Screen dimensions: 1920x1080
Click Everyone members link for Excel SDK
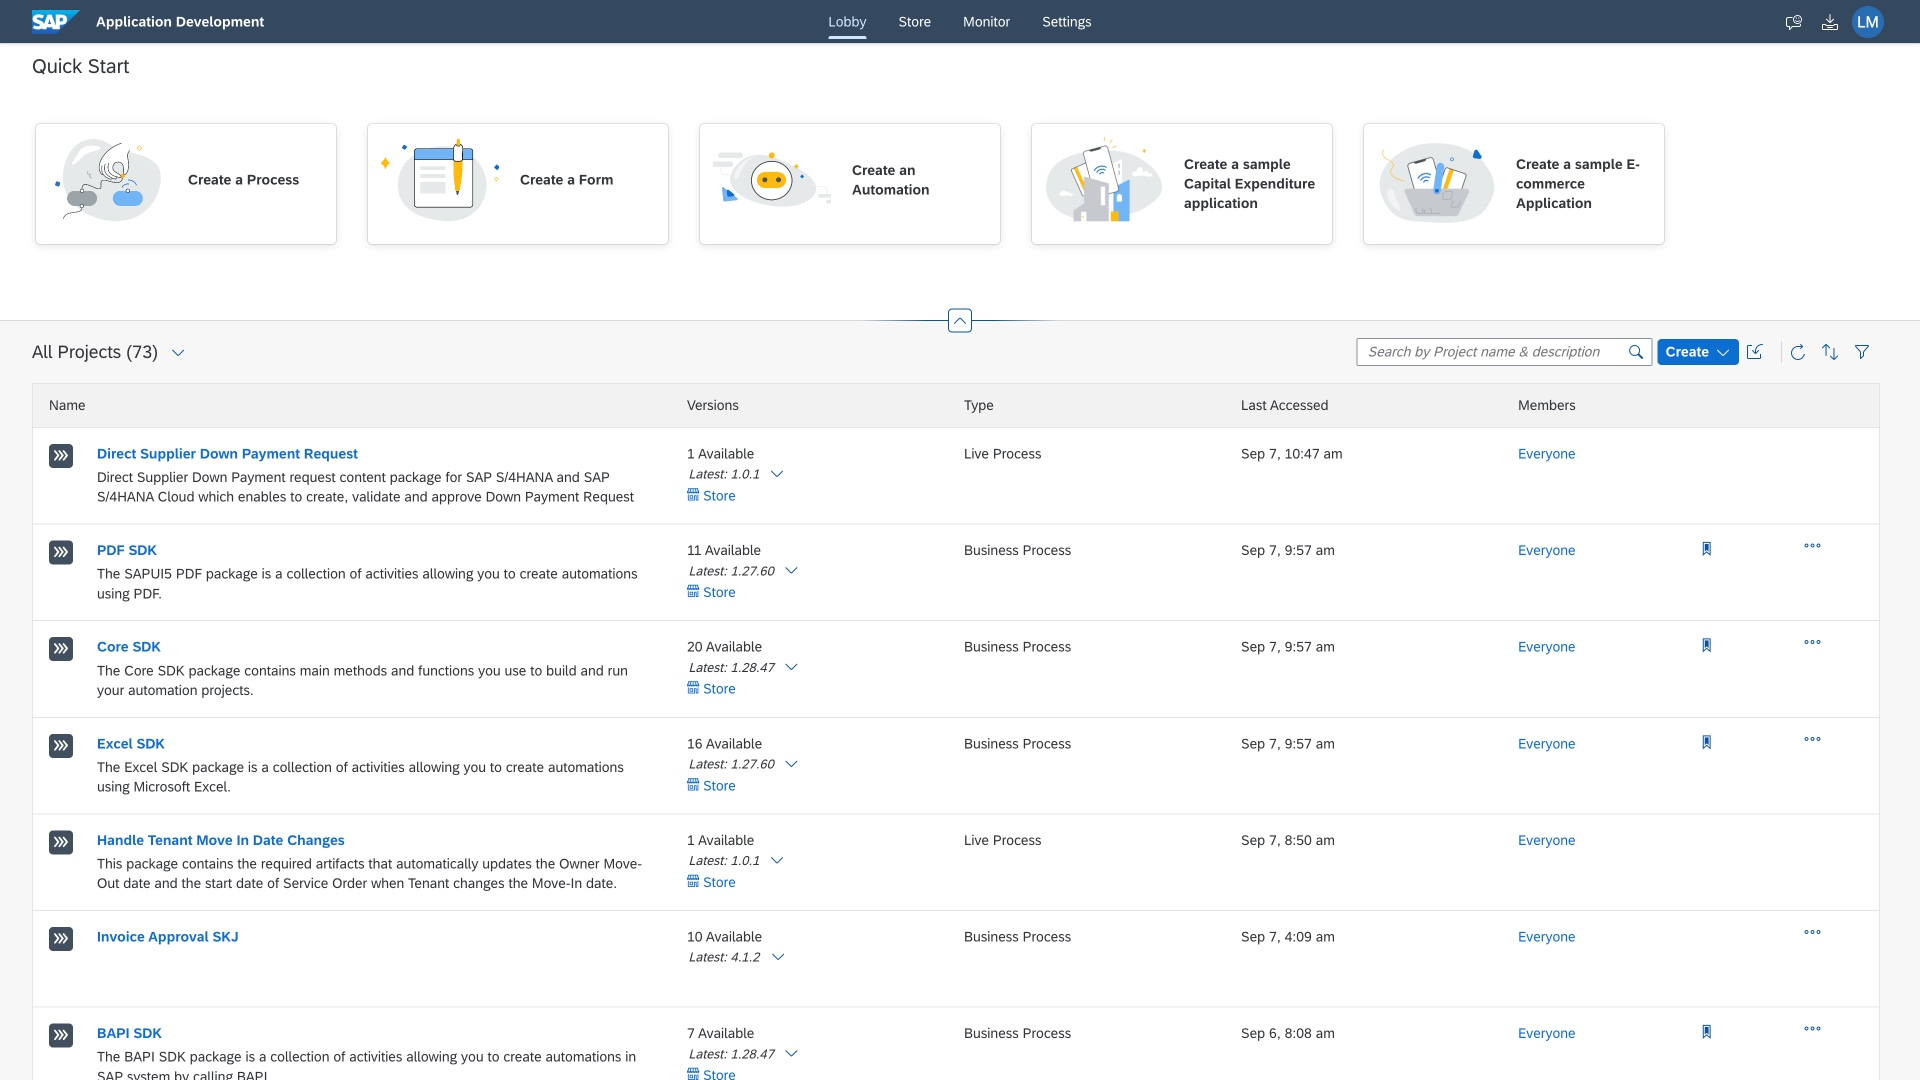click(x=1546, y=744)
